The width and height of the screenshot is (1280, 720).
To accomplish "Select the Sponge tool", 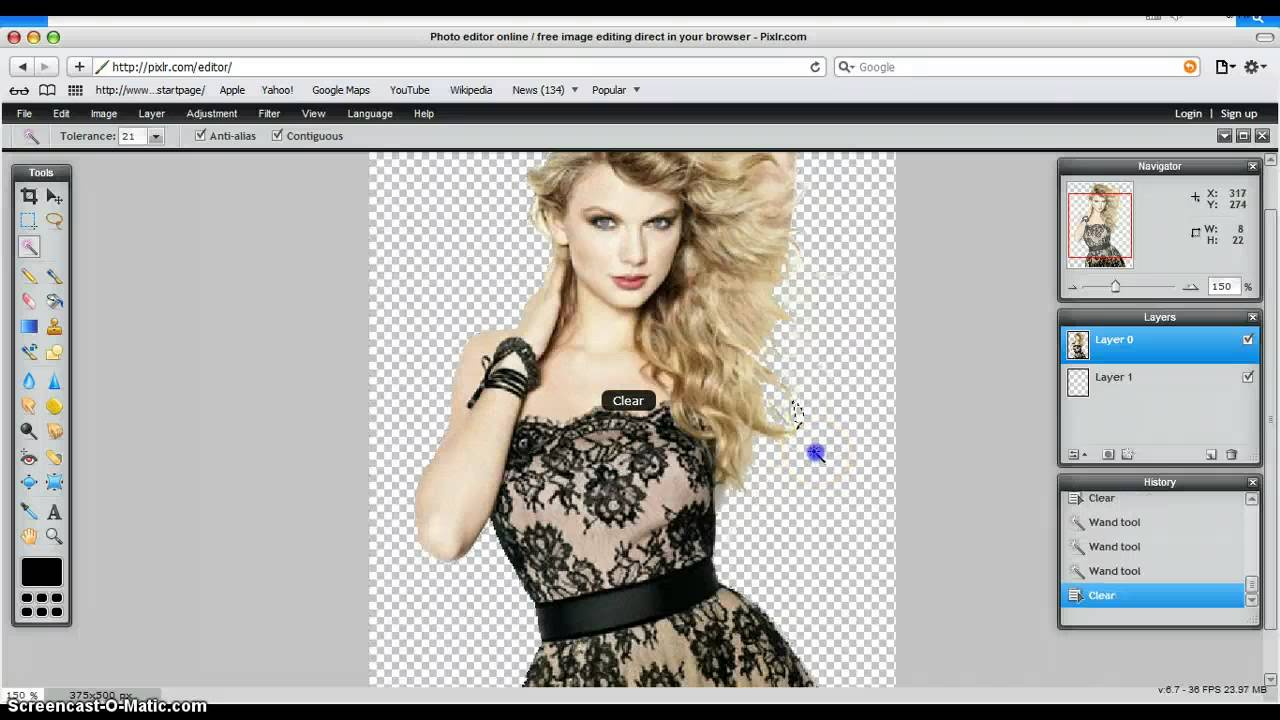I will point(54,406).
